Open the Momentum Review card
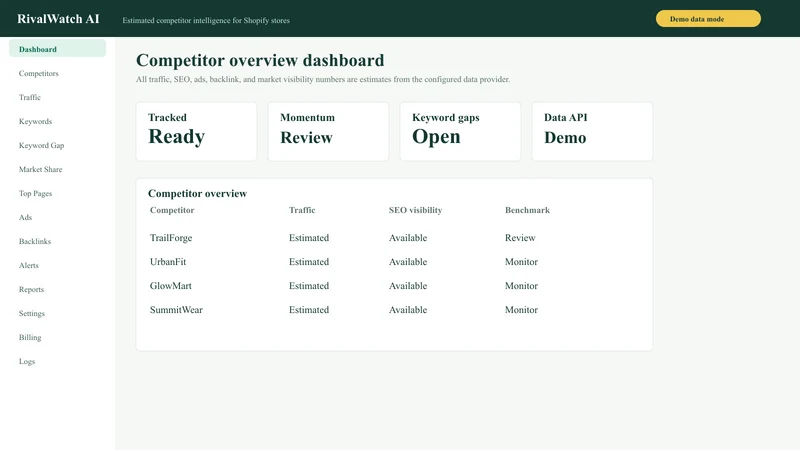Viewport: 800px width, 450px height. coord(329,132)
